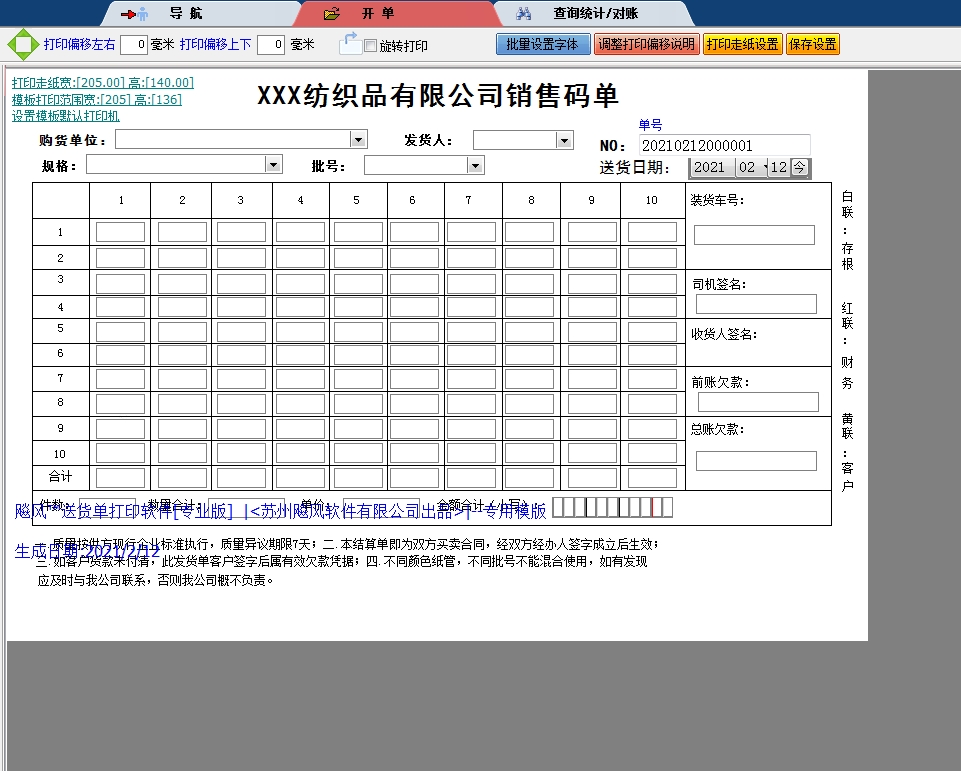Click the 装货车号 input field

tap(754, 236)
